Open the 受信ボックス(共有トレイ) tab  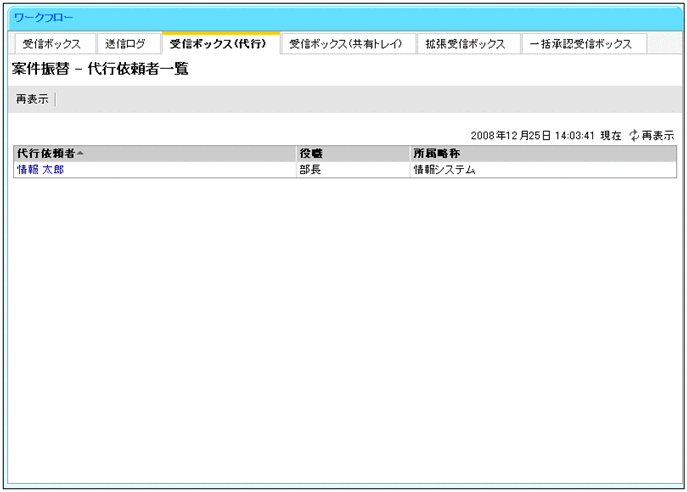(x=346, y=44)
